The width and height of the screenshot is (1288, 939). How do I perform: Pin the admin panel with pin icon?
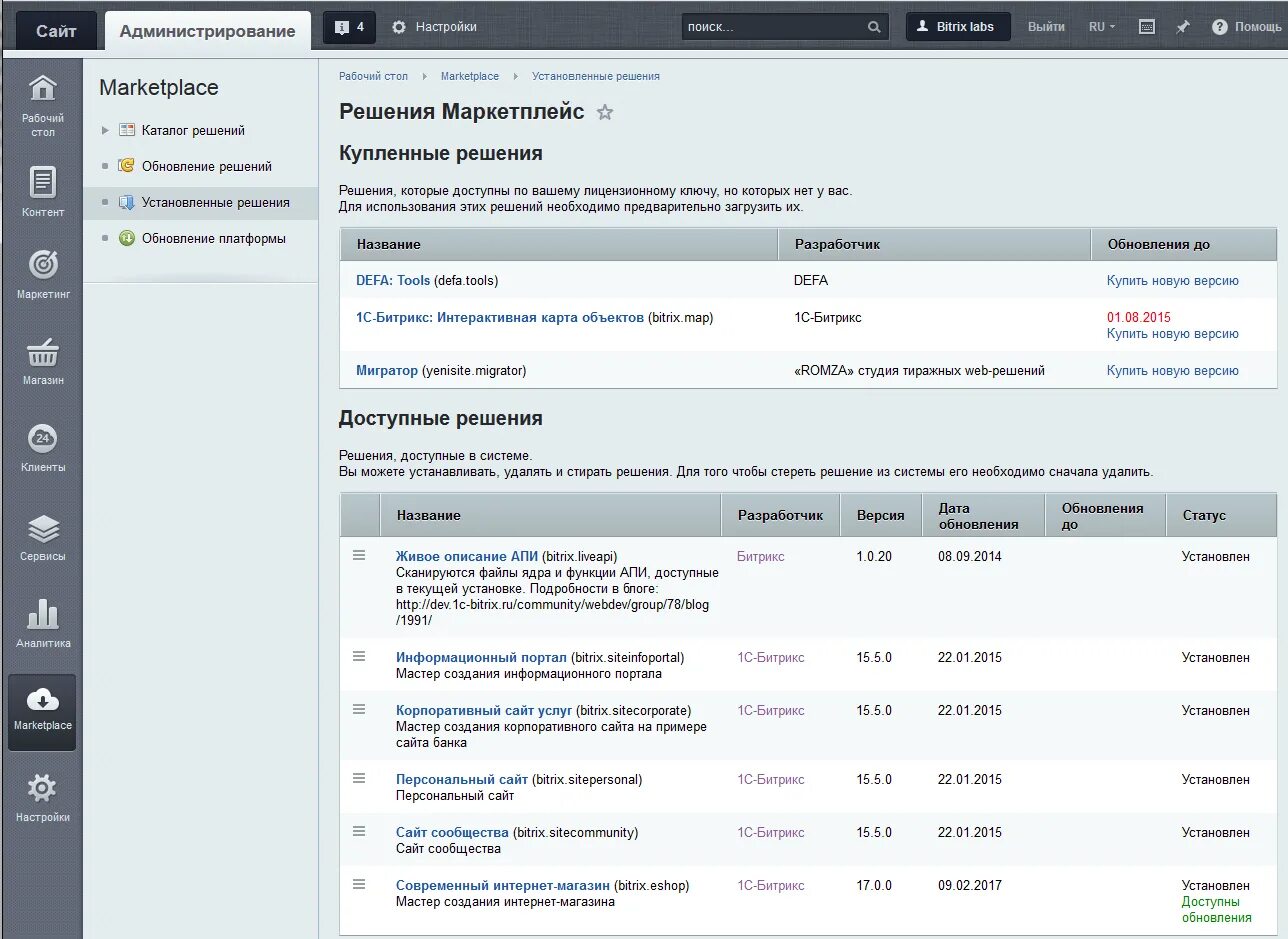coord(1183,27)
